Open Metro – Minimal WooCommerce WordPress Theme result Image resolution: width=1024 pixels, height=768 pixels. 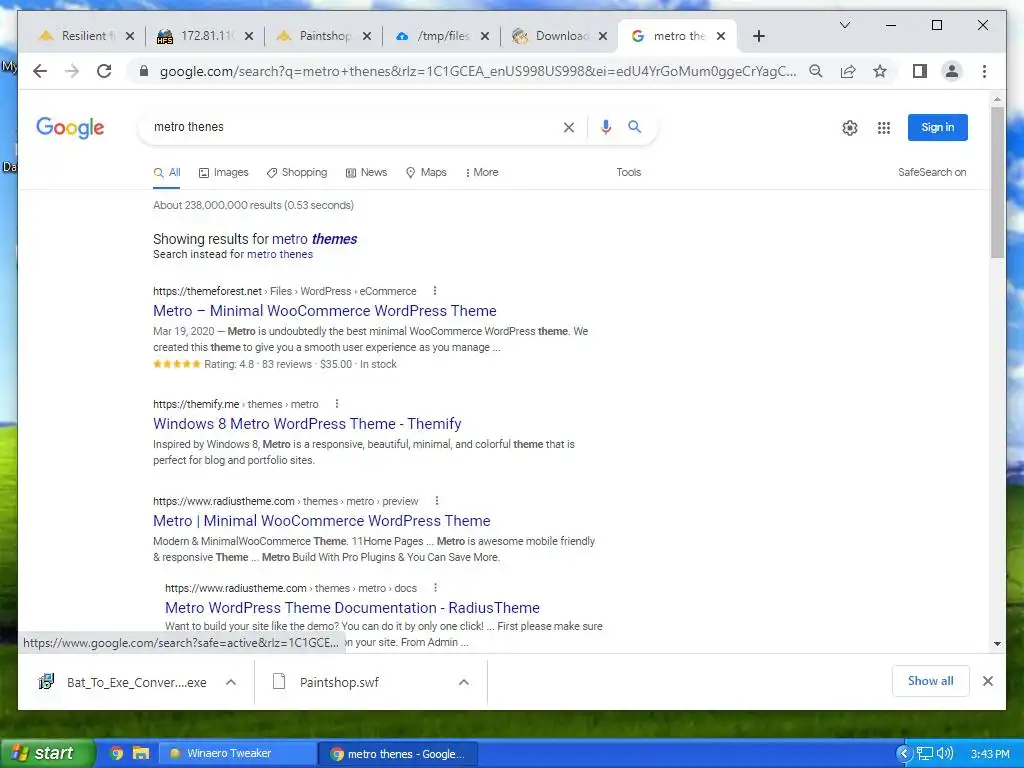[325, 311]
